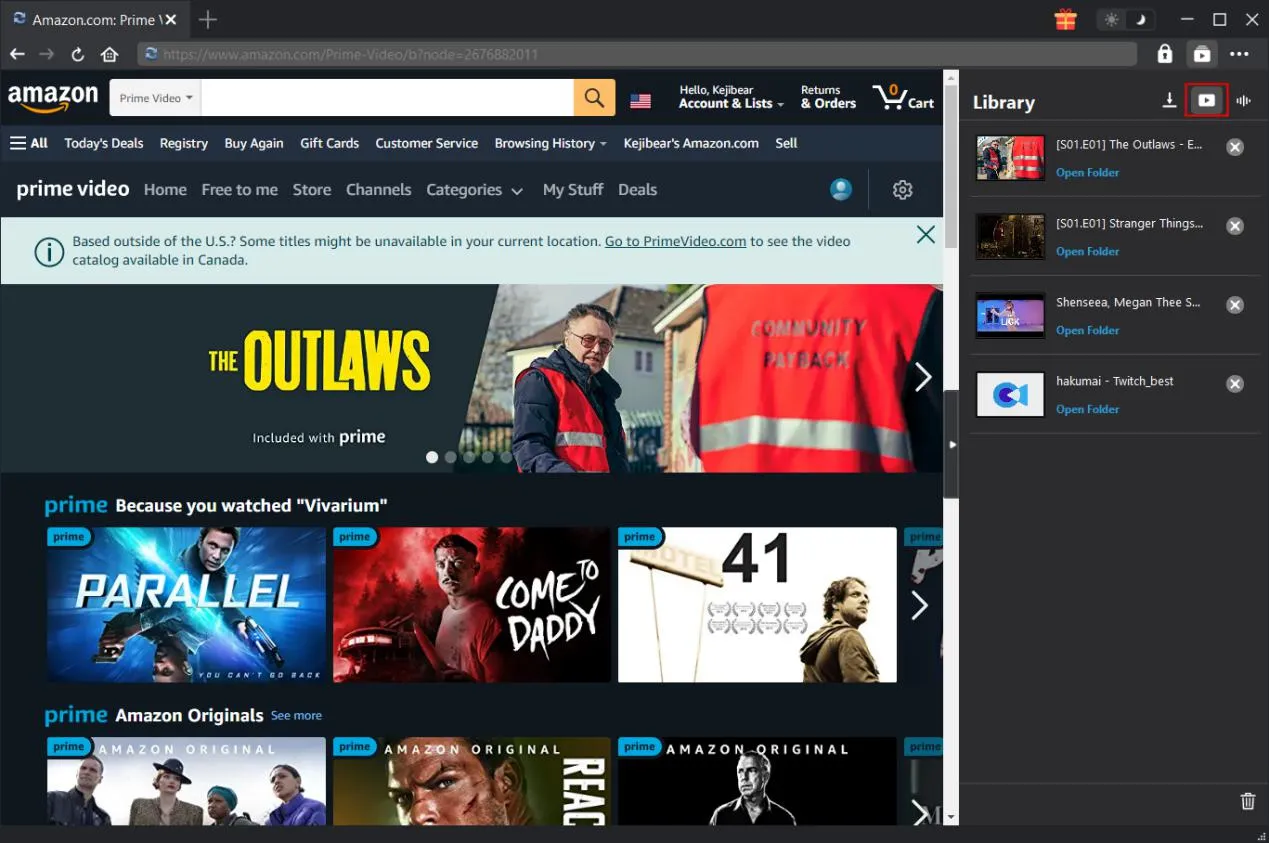Viewport: 1269px width, 843px height.
Task: Show the video Library list
Action: tap(1206, 100)
